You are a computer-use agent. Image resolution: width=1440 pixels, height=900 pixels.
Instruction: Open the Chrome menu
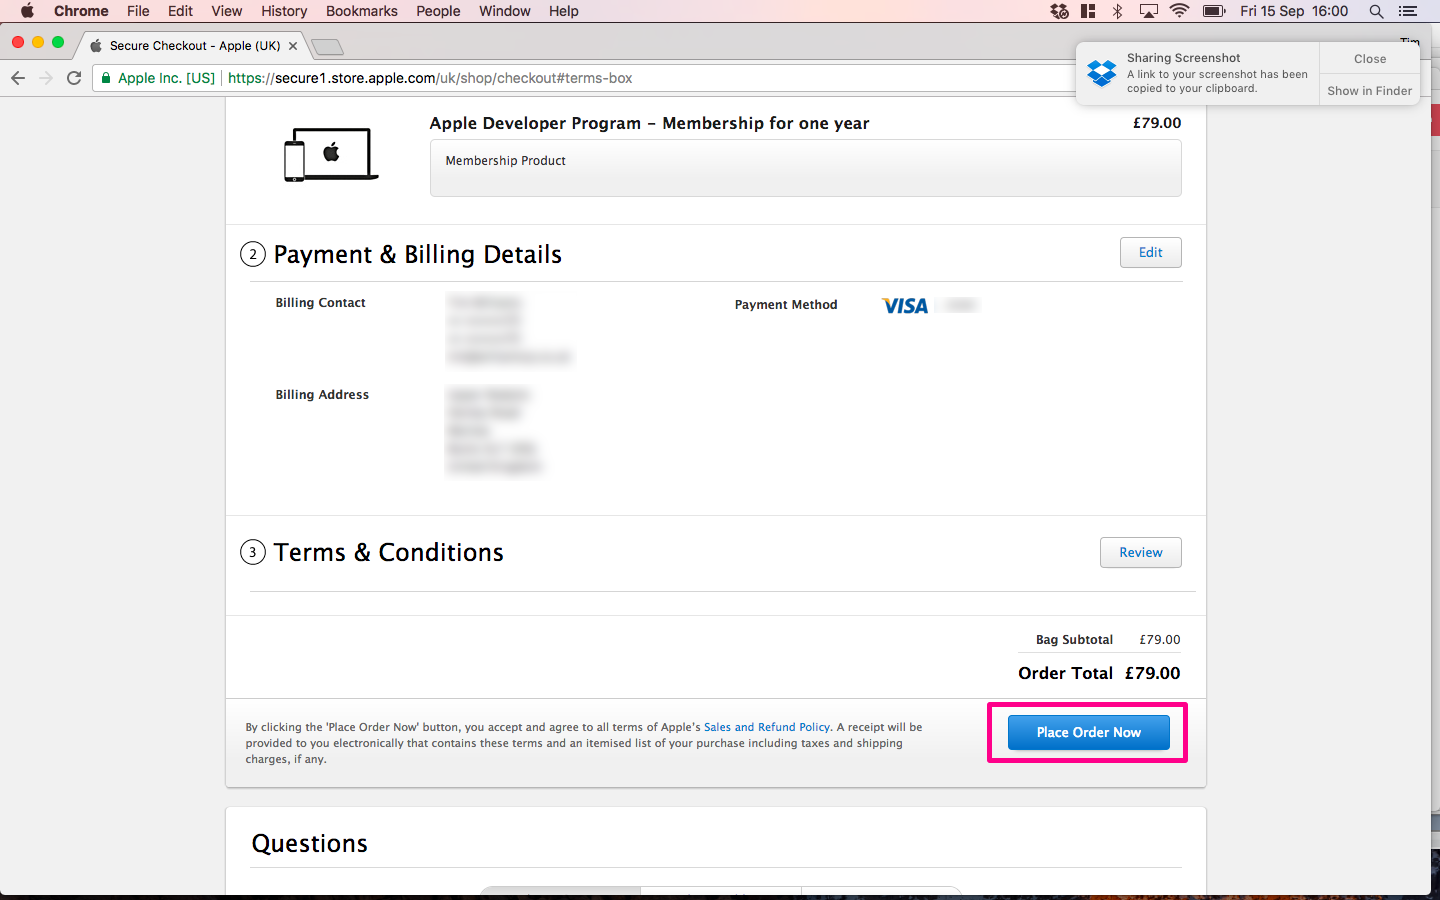click(x=81, y=11)
